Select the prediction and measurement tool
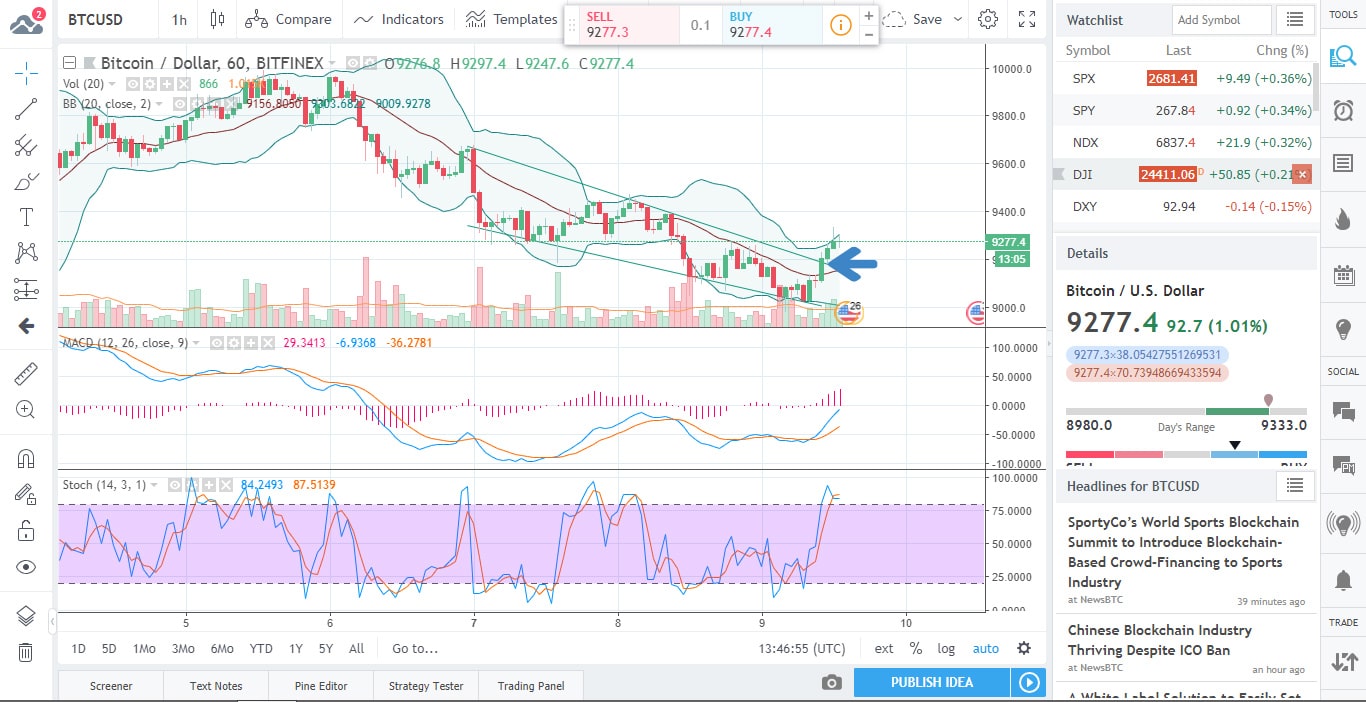 pos(26,289)
